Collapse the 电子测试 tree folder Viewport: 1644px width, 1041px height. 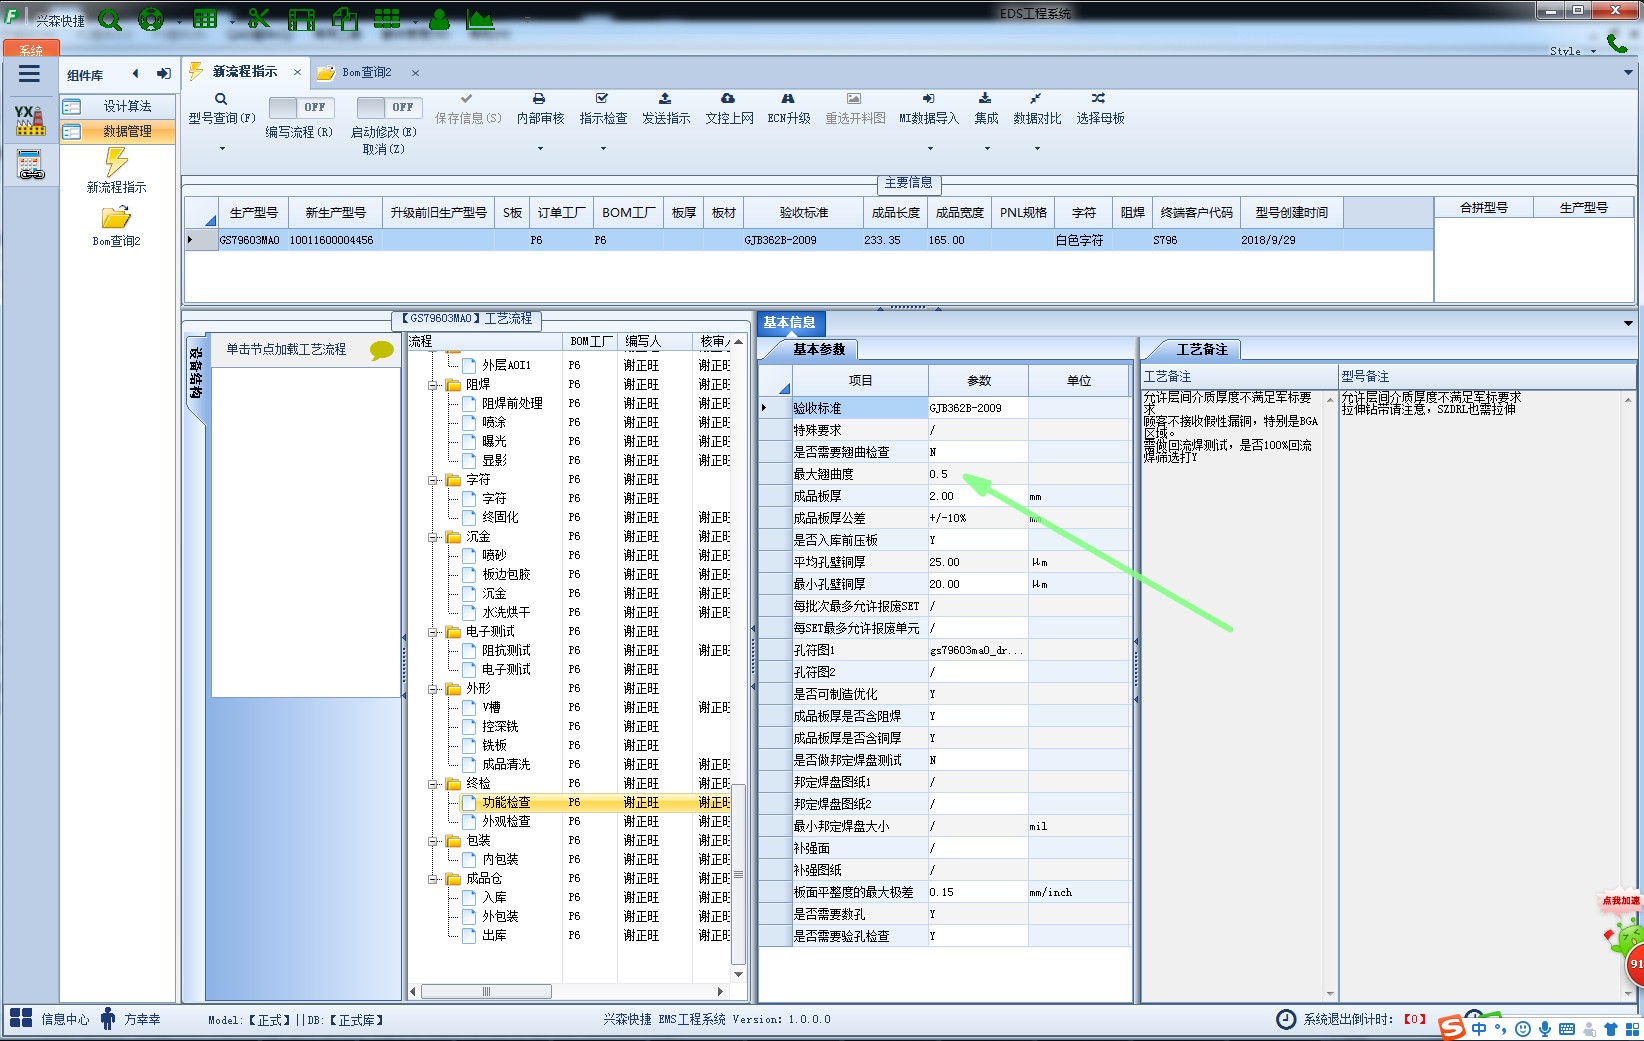pos(434,631)
